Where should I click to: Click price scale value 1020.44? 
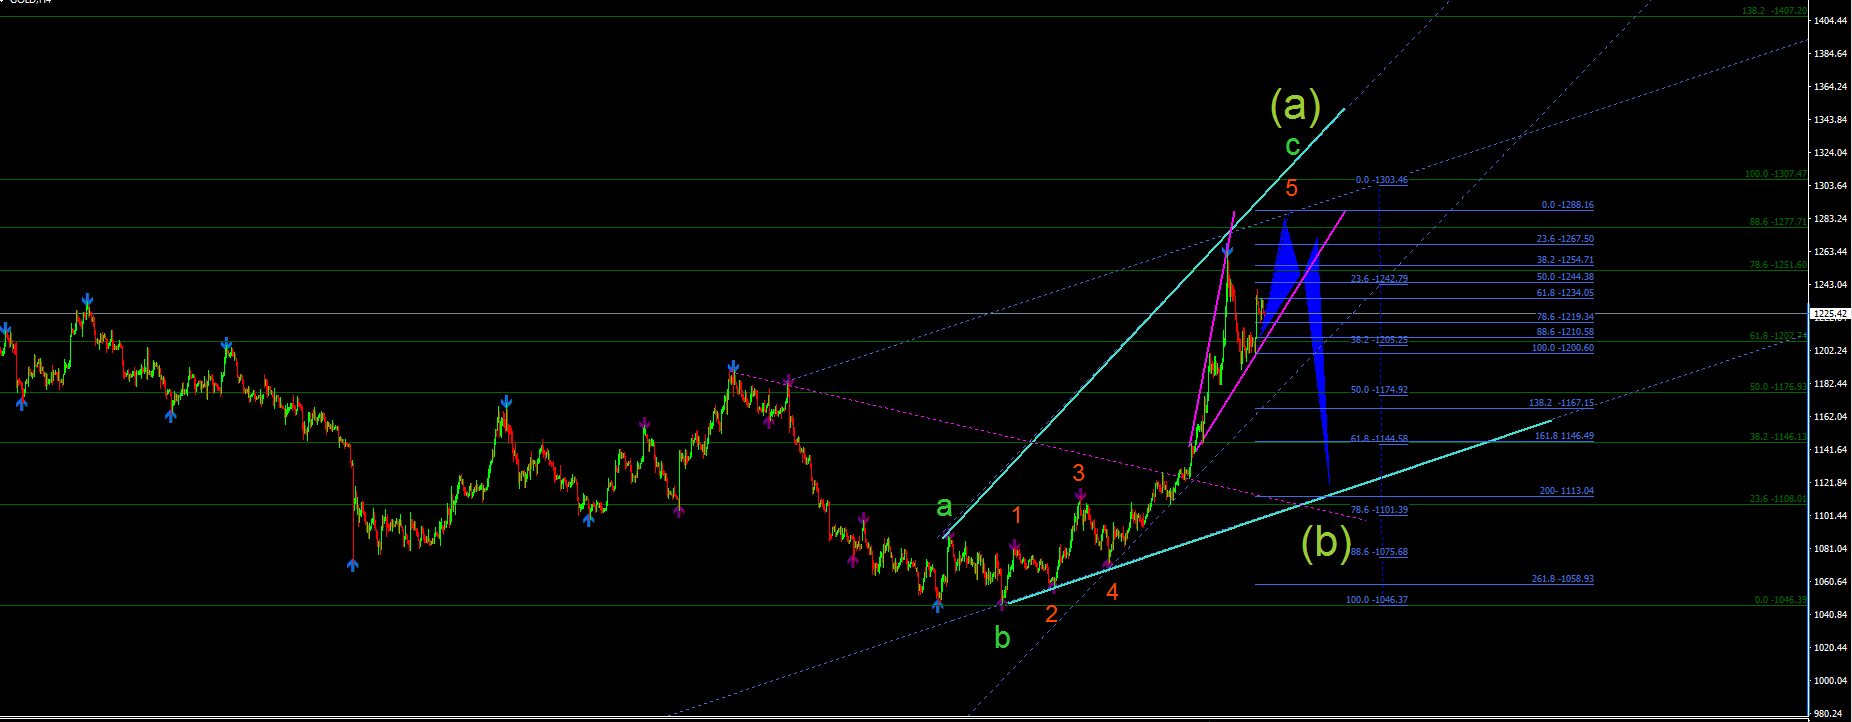1830,647
